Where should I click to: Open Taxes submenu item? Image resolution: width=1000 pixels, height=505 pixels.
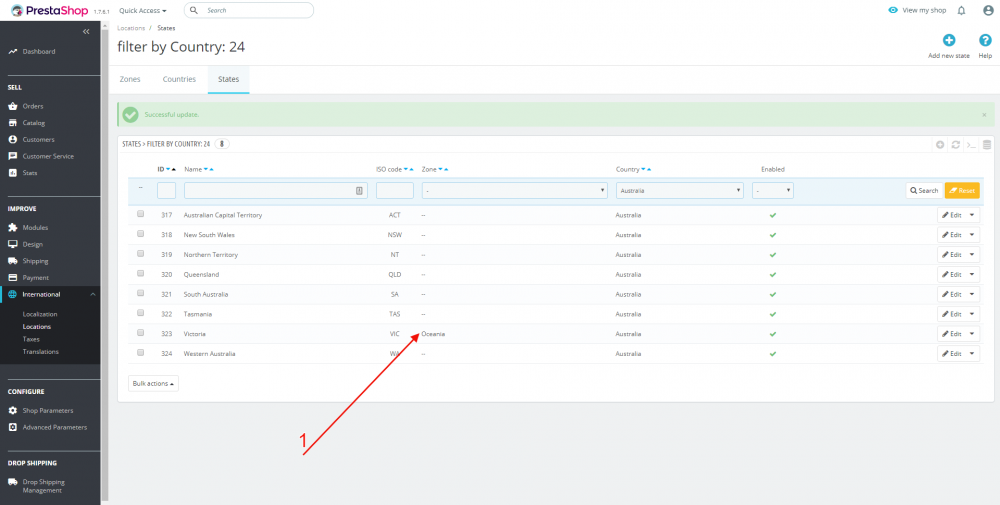tap(31, 339)
